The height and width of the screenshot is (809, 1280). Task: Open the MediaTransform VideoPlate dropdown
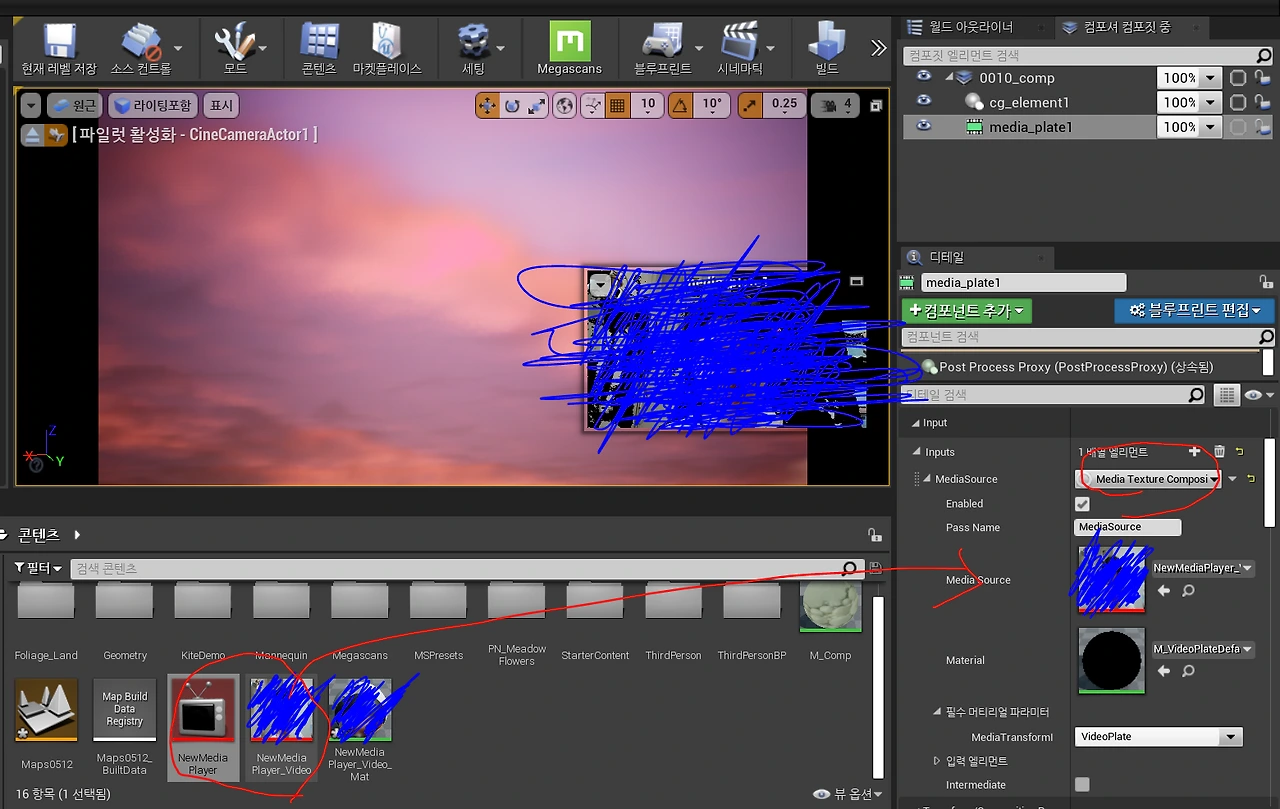click(x=1158, y=737)
